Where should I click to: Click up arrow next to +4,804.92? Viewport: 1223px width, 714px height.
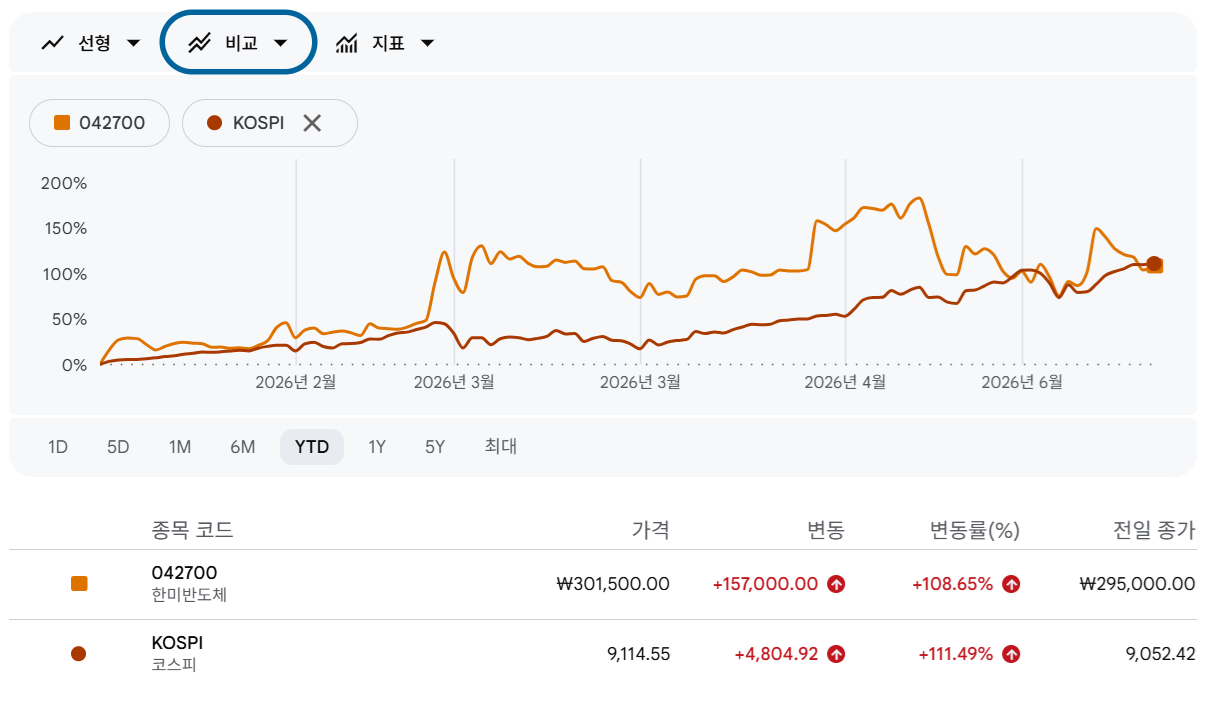pos(837,654)
